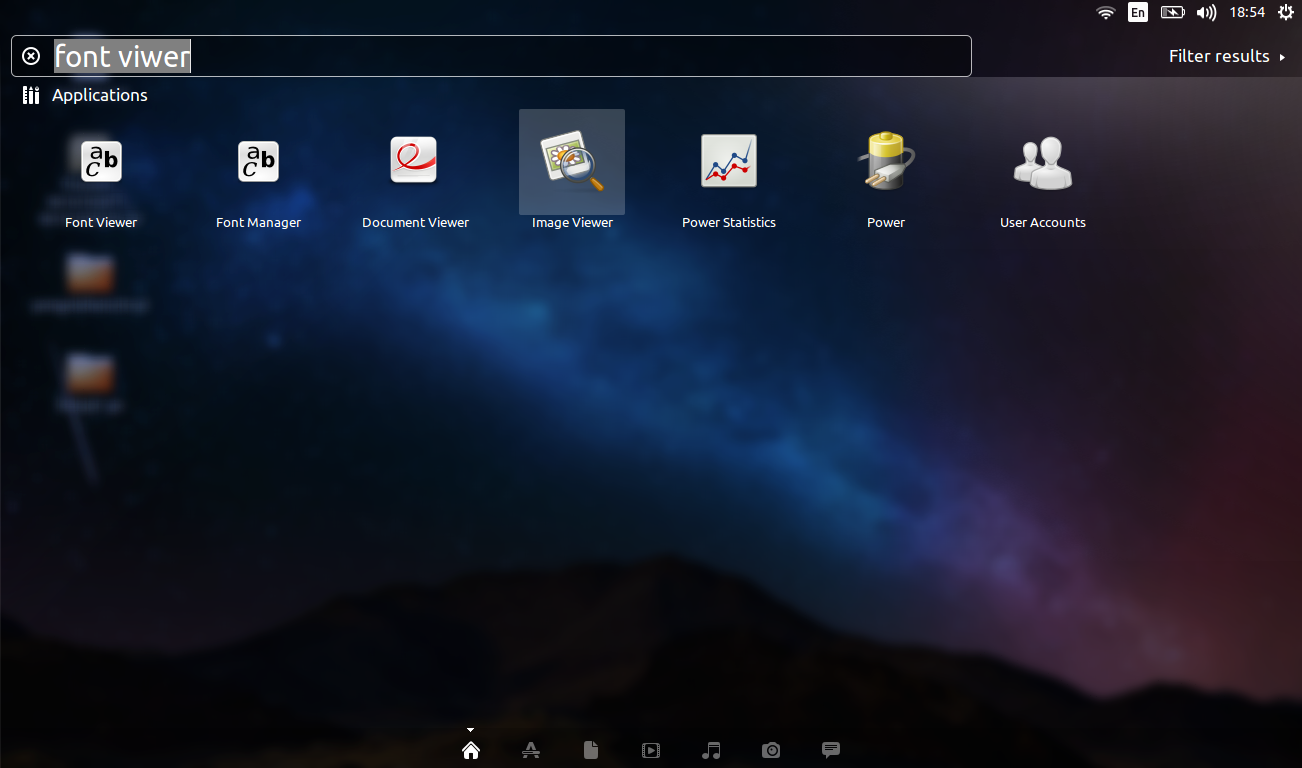The height and width of the screenshot is (768, 1302).
Task: Launch the highlighted Image Viewer
Action: point(572,162)
